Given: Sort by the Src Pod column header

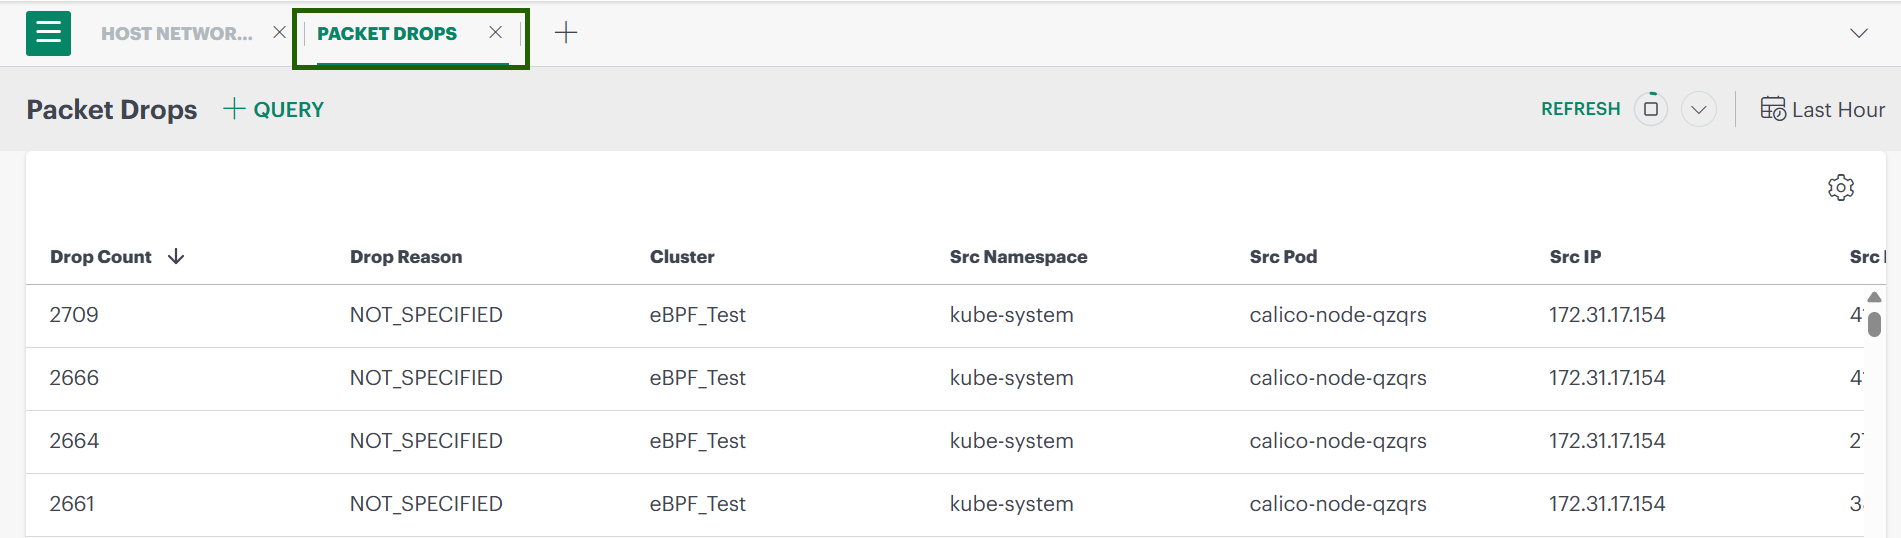Looking at the screenshot, I should 1283,257.
